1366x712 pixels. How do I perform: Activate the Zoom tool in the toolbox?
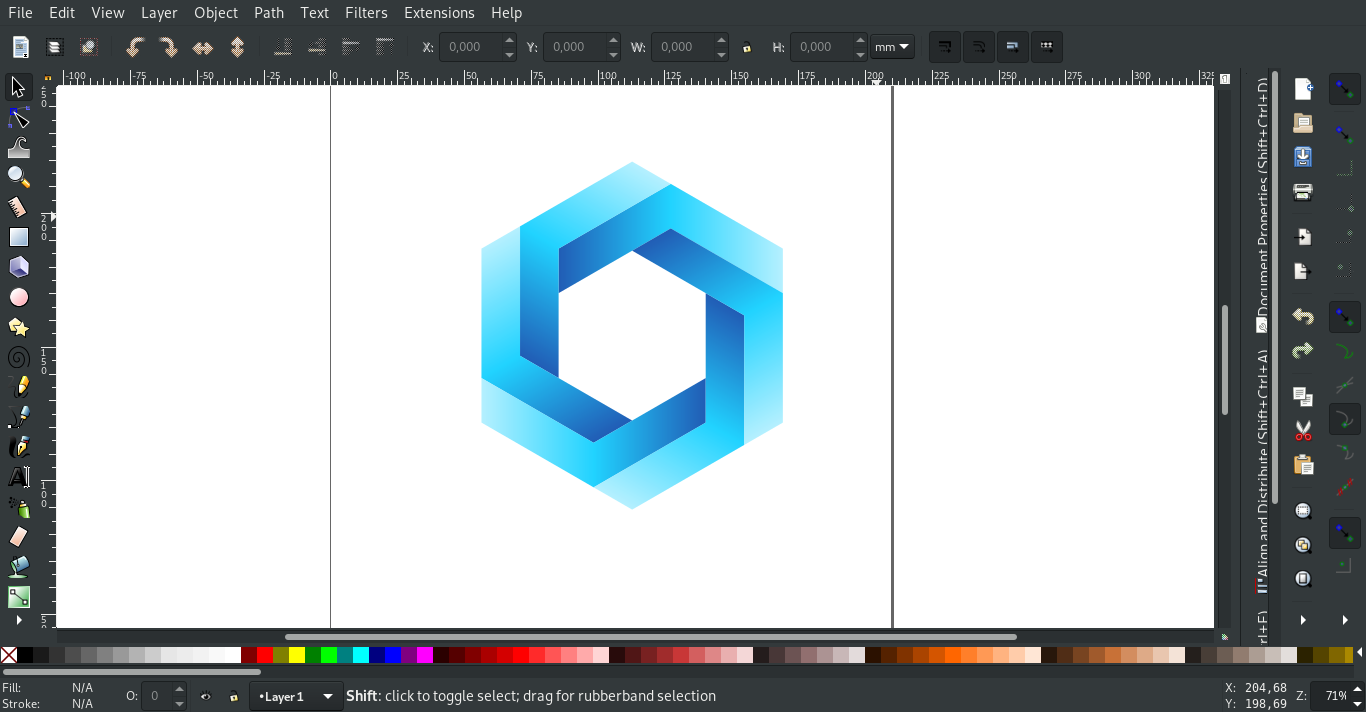18,177
